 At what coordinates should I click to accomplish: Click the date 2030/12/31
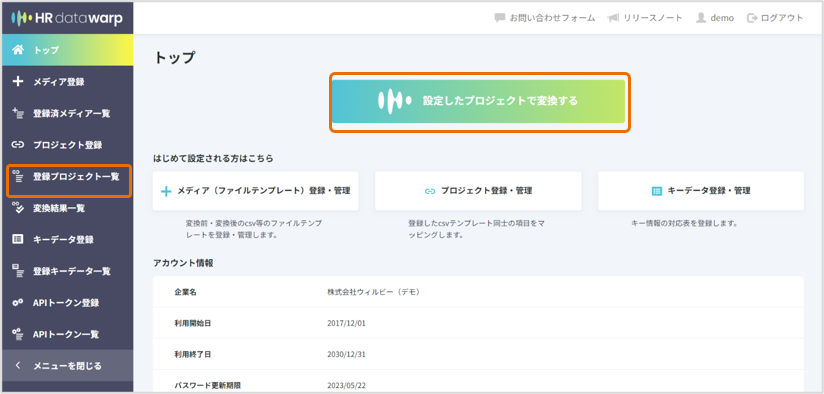pyautogui.click(x=346, y=355)
